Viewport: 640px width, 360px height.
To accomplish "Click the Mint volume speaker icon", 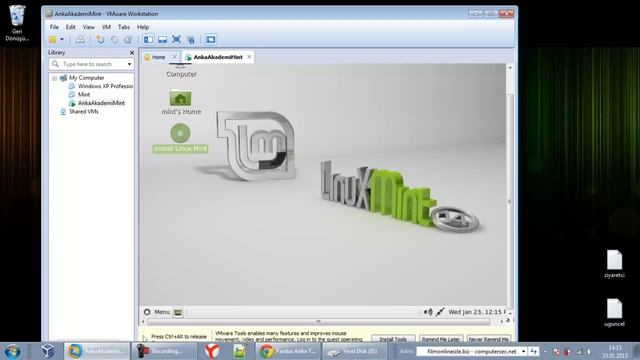I will coord(427,312).
